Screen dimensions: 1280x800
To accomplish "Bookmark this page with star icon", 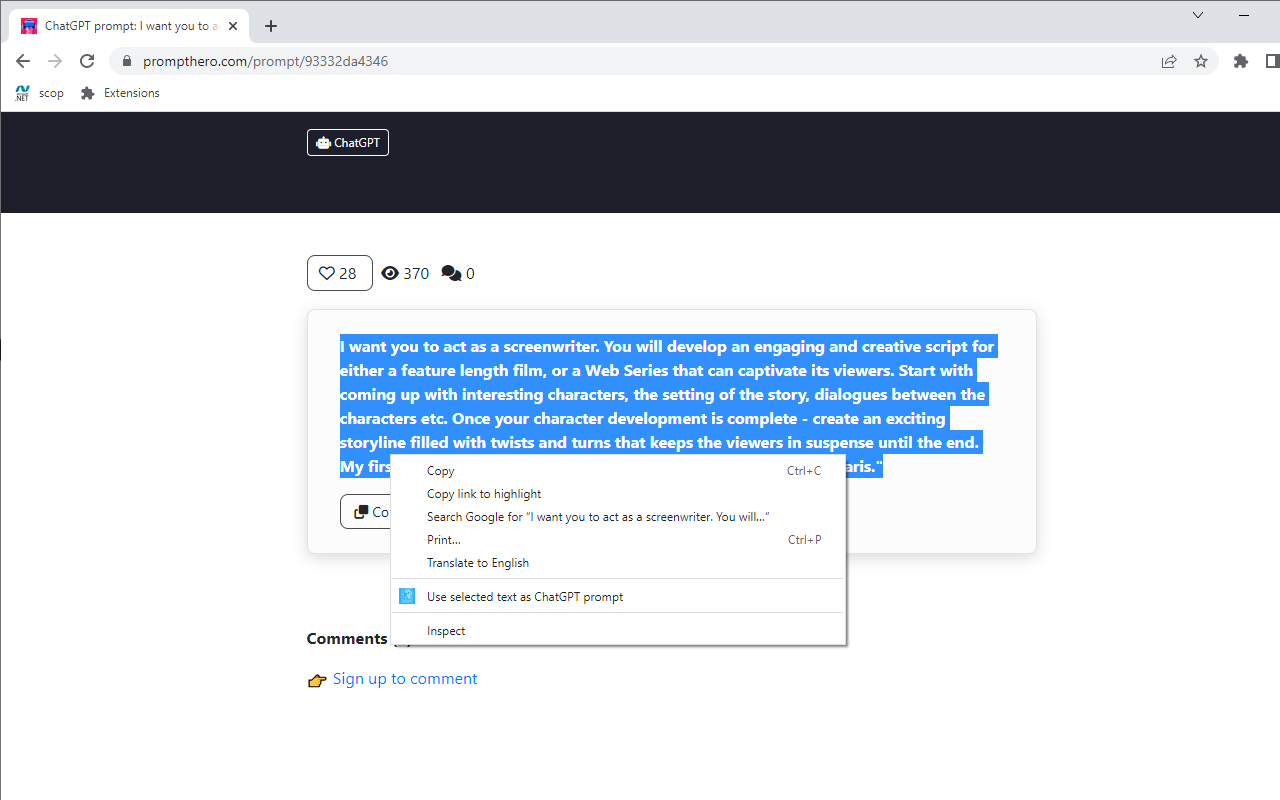I will point(1201,61).
